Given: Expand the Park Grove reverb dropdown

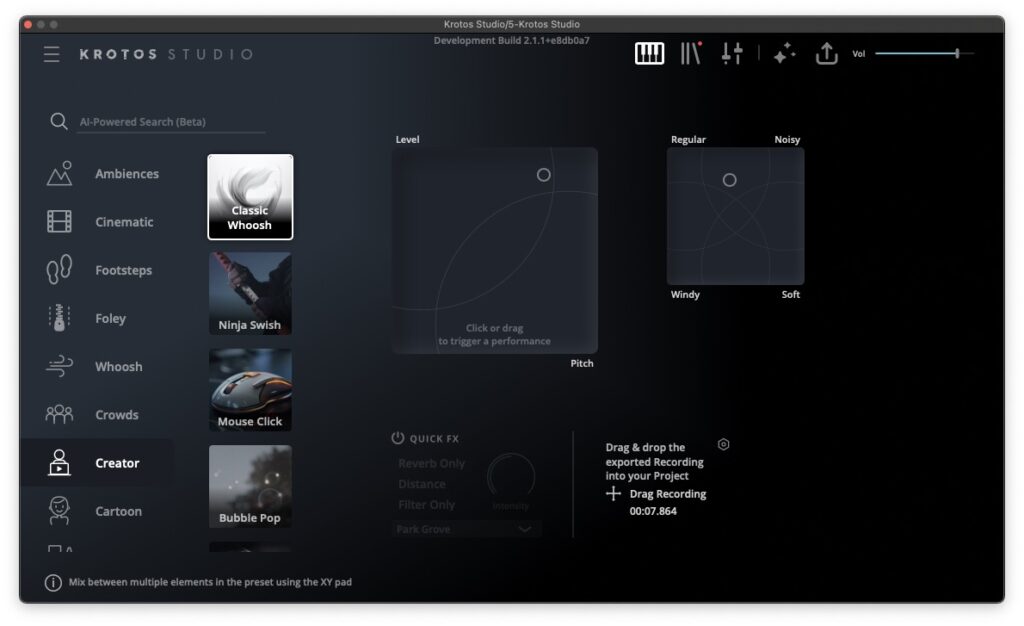Looking at the screenshot, I should pyautogui.click(x=466, y=529).
